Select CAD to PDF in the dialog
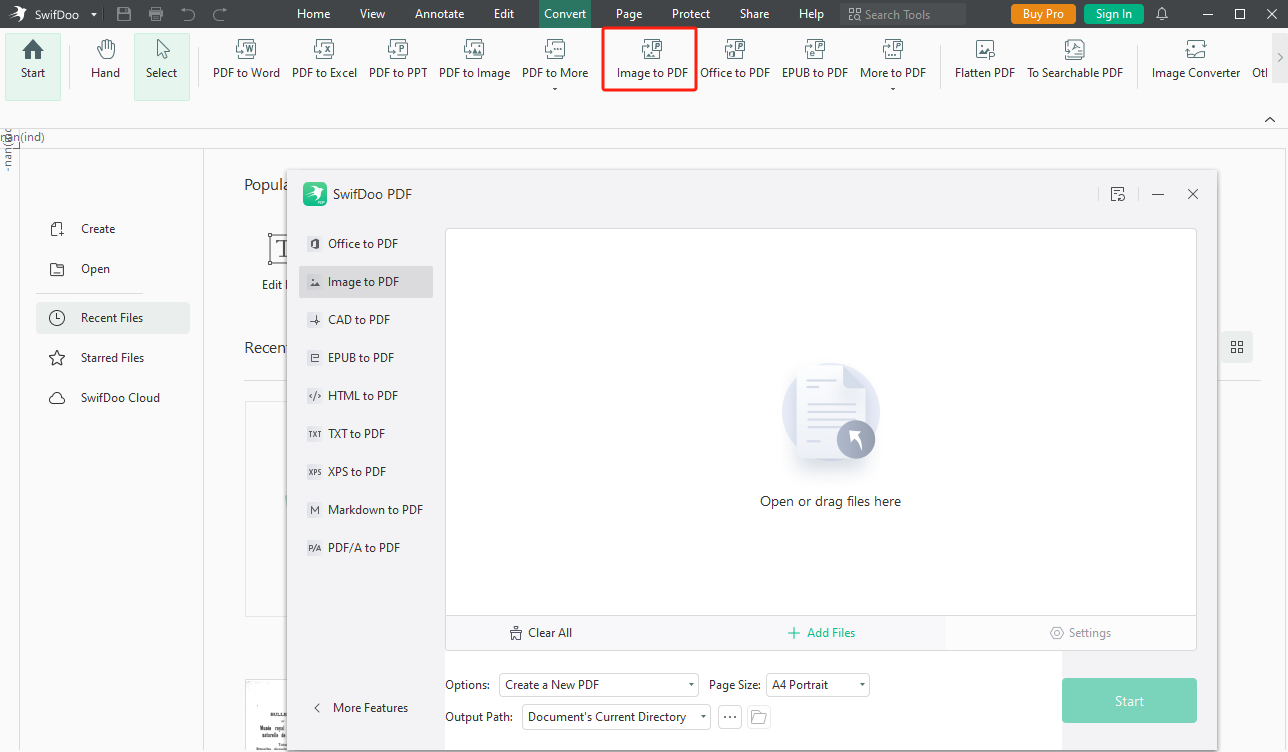1288x752 pixels. point(366,320)
